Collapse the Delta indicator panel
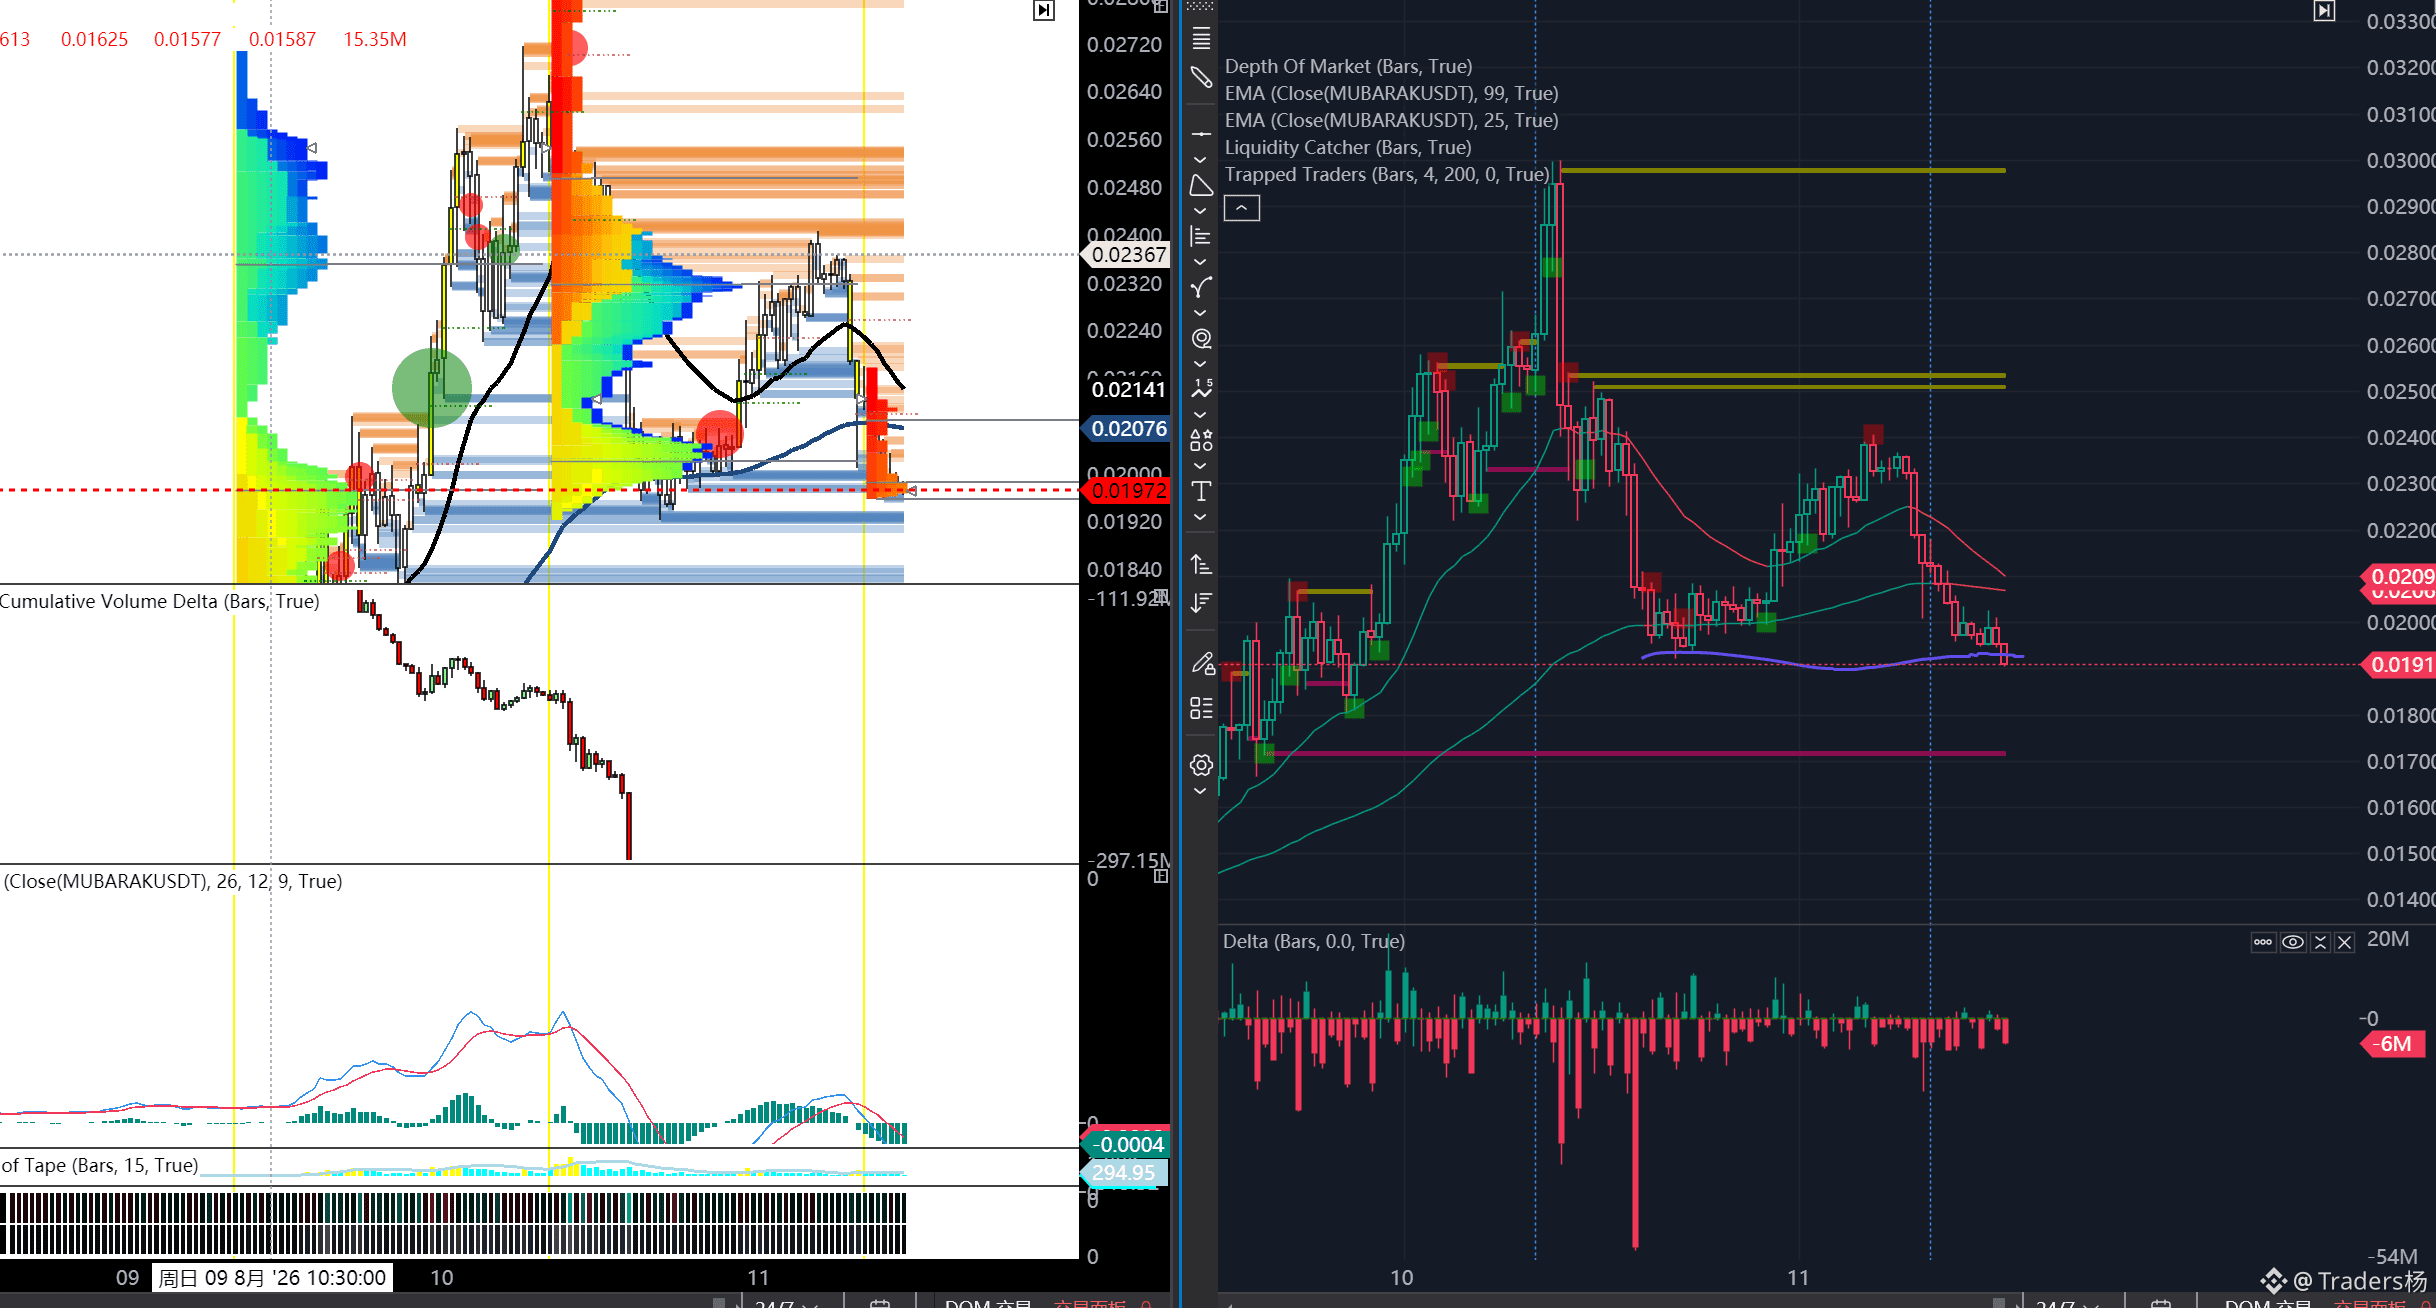2436x1308 pixels. (x=2321, y=942)
